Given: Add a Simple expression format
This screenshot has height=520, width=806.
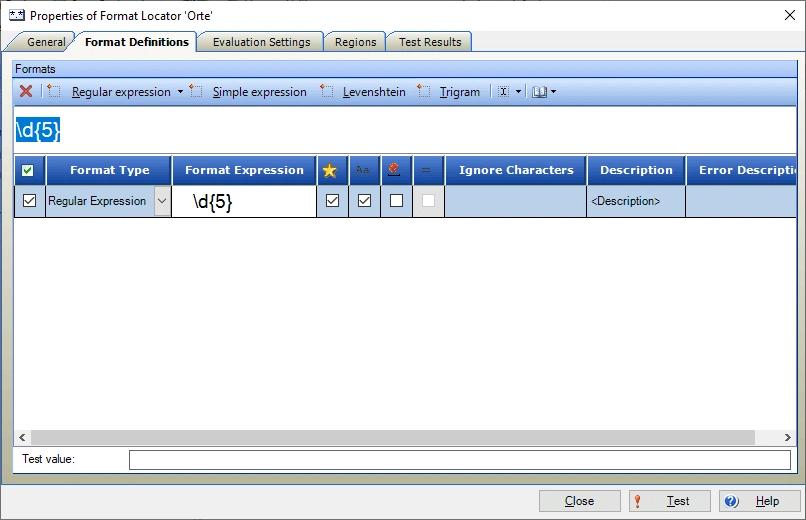Looking at the screenshot, I should pos(258,92).
